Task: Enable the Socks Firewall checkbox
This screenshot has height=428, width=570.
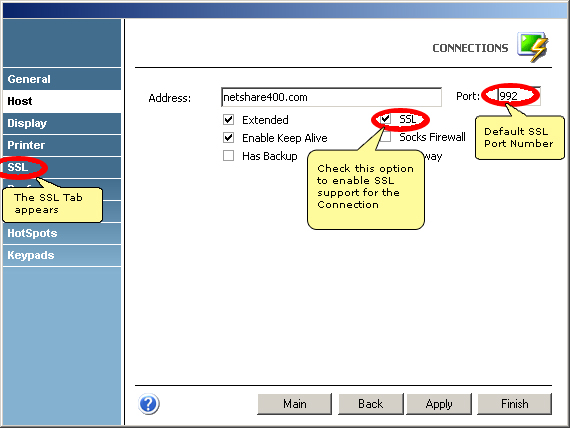Action: pyautogui.click(x=386, y=137)
